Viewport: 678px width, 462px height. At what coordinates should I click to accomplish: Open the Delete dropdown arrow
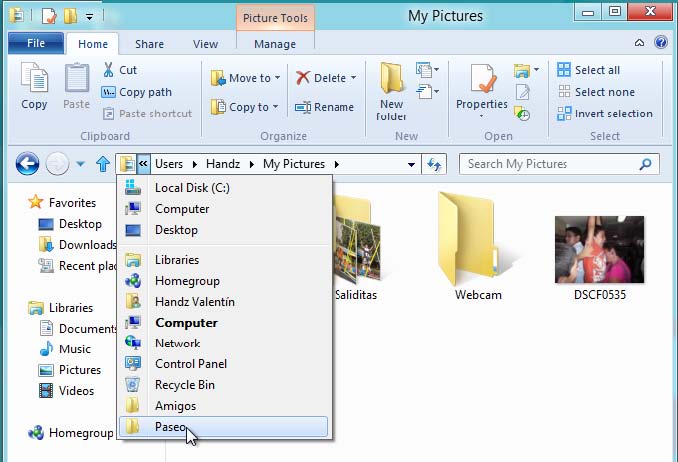click(354, 78)
